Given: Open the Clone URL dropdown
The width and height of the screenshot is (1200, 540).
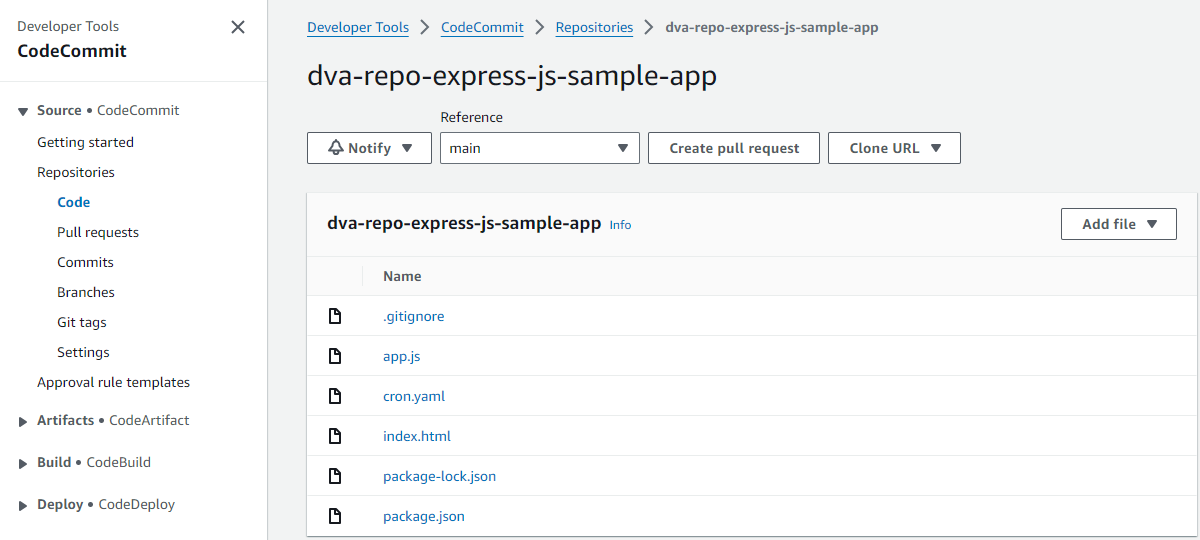Looking at the screenshot, I should click(894, 148).
